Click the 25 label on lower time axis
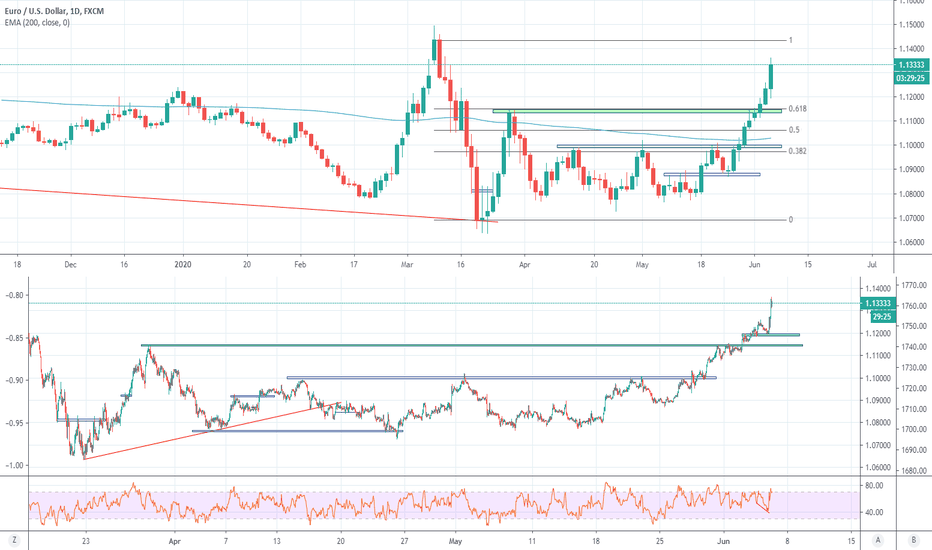Viewport: 932px width, 550px height. tap(660, 541)
